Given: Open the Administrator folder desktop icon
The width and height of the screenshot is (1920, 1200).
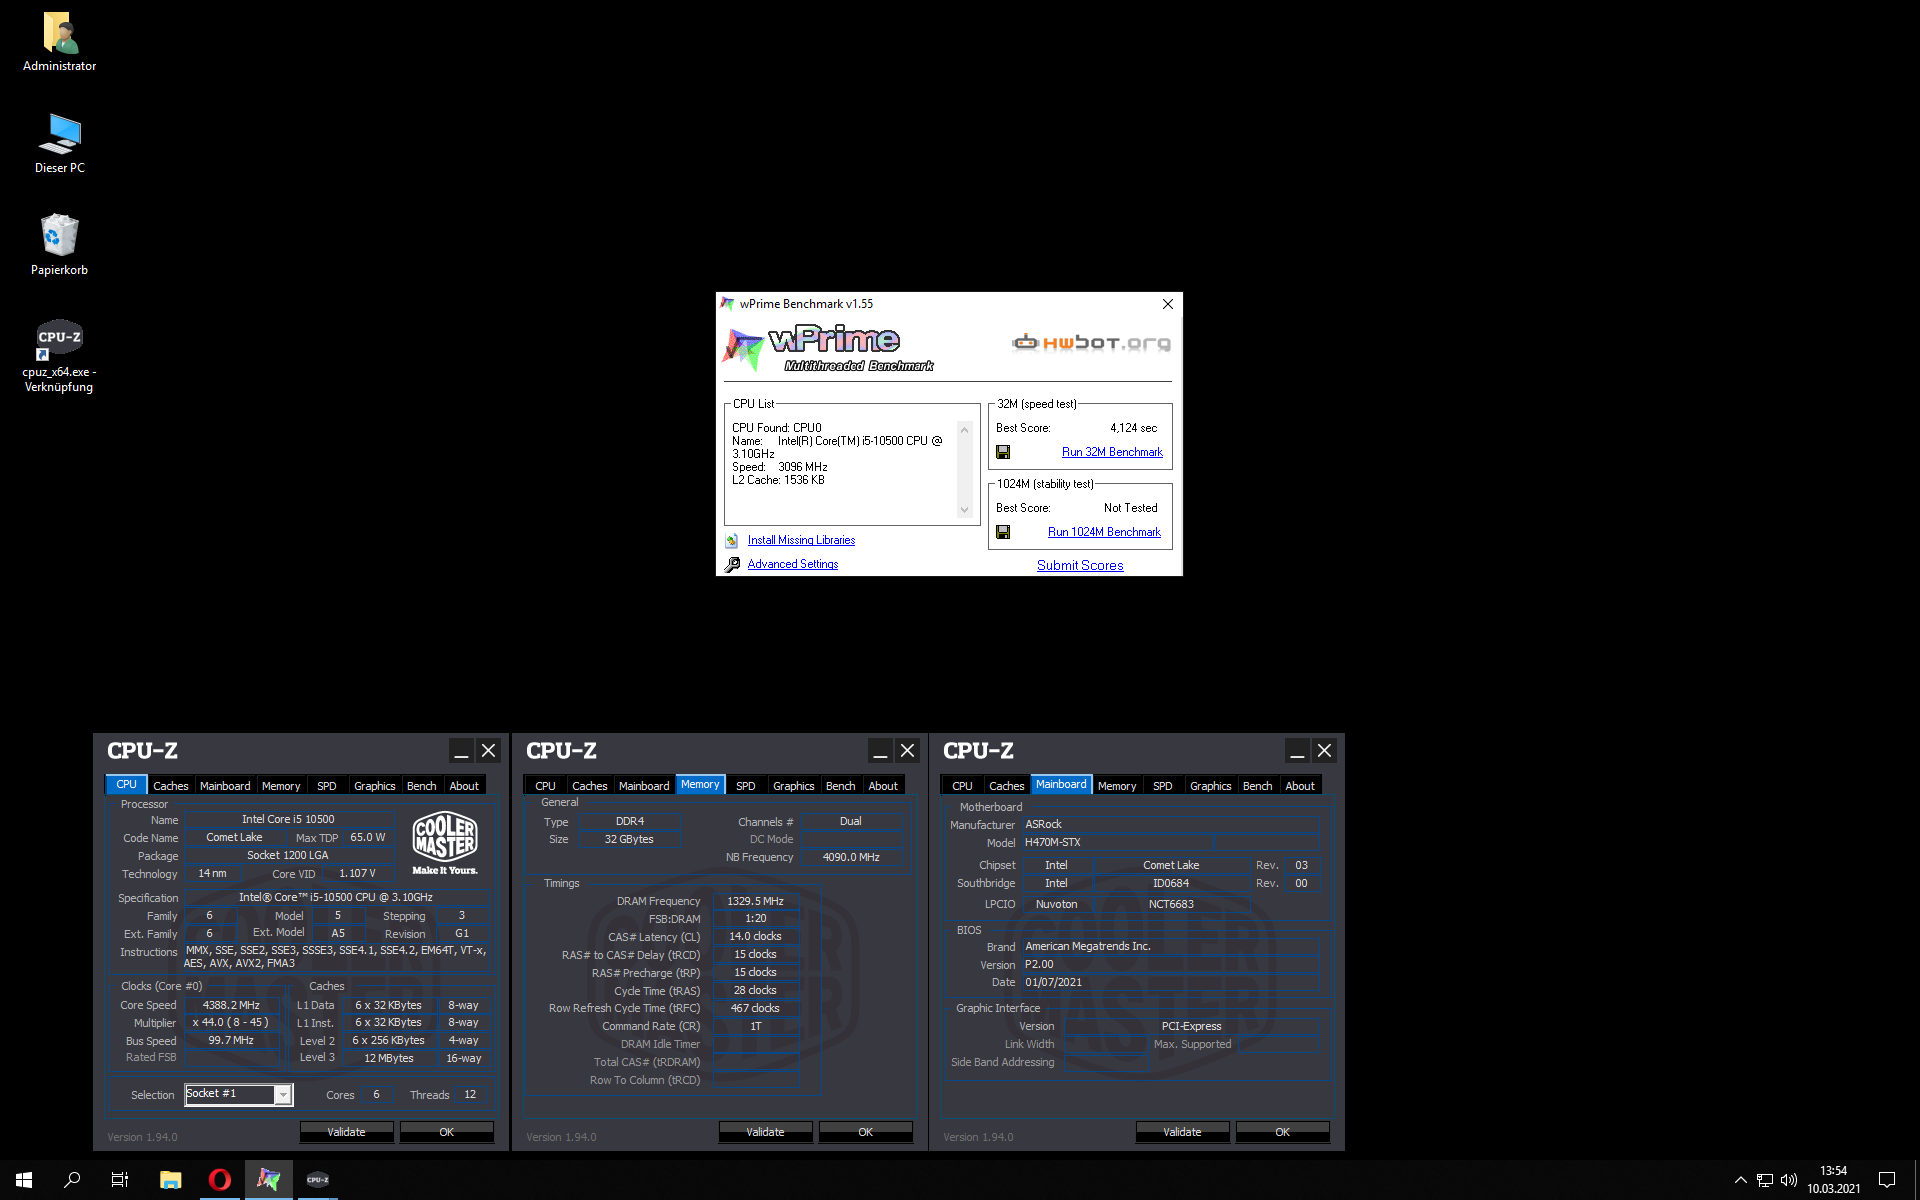Looking at the screenshot, I should 60,42.
